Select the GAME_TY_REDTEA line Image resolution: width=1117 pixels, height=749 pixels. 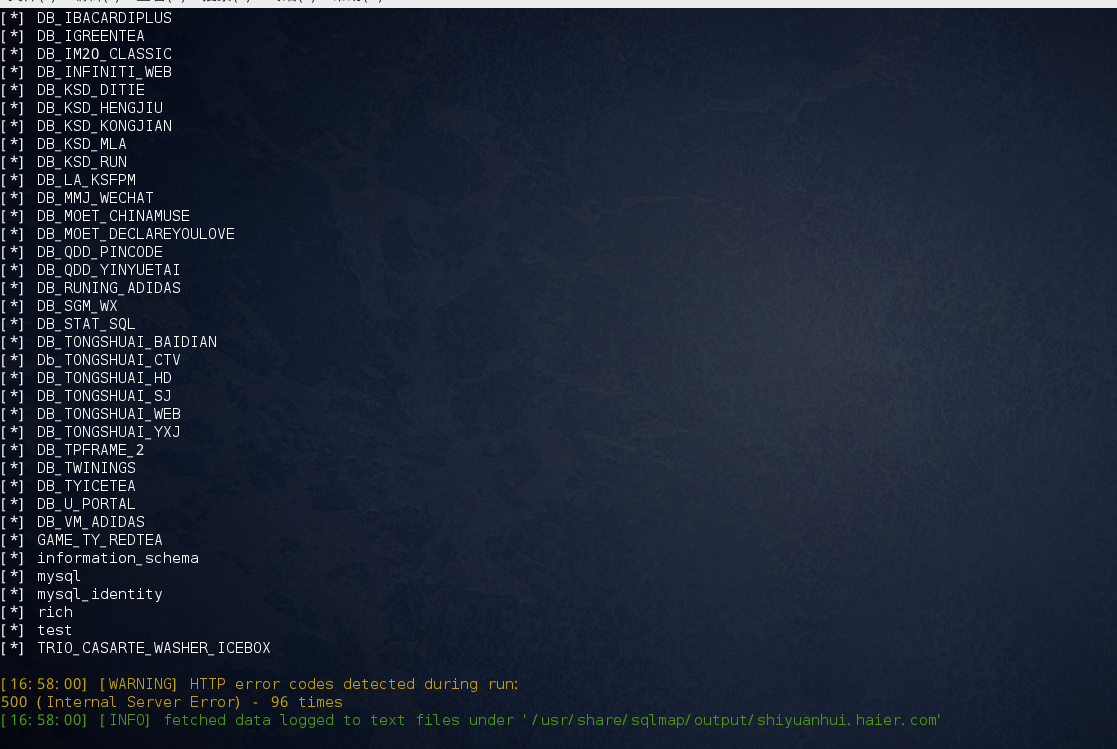coord(100,539)
